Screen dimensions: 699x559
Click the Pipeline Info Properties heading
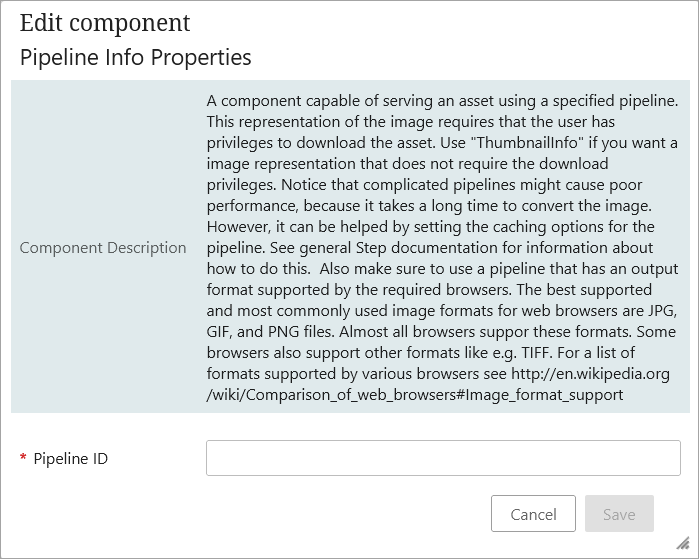136,57
